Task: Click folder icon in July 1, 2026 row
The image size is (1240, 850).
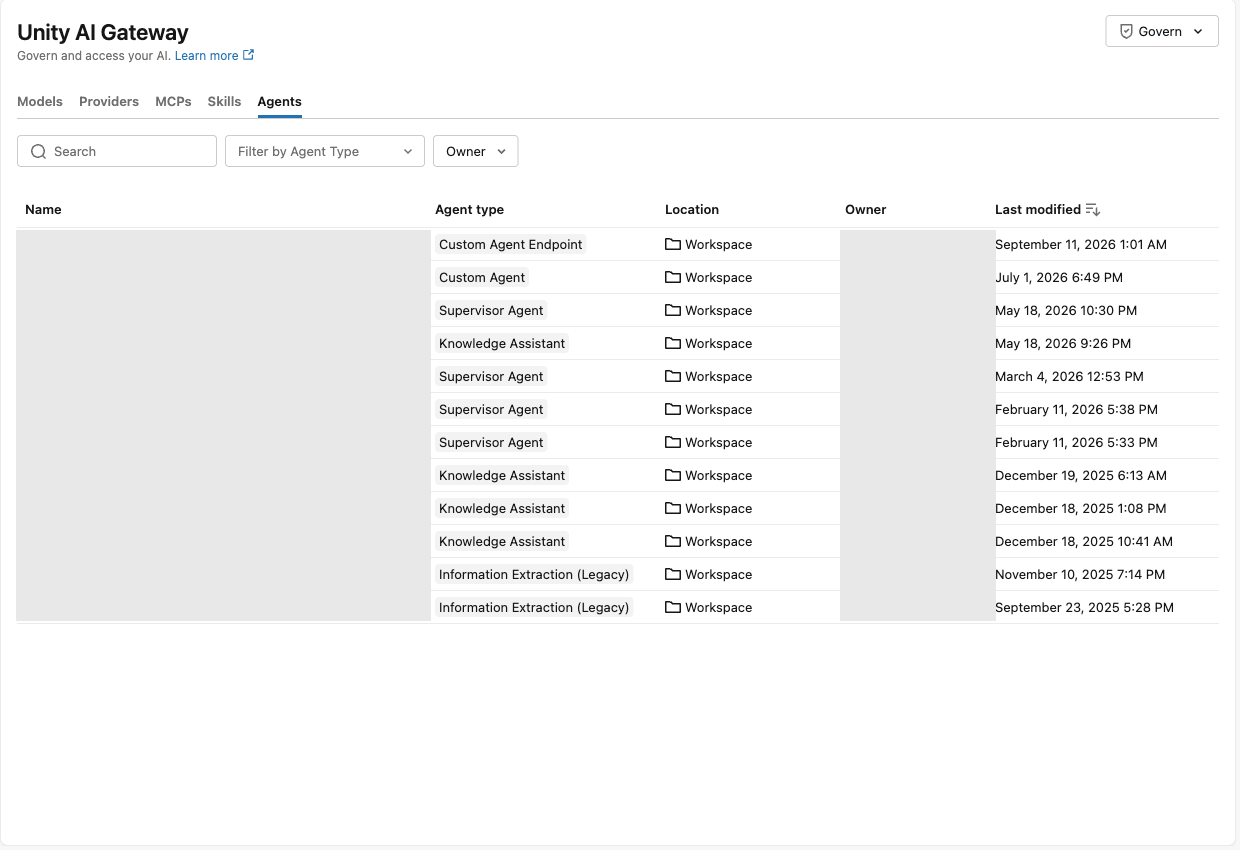Action: tap(673, 277)
